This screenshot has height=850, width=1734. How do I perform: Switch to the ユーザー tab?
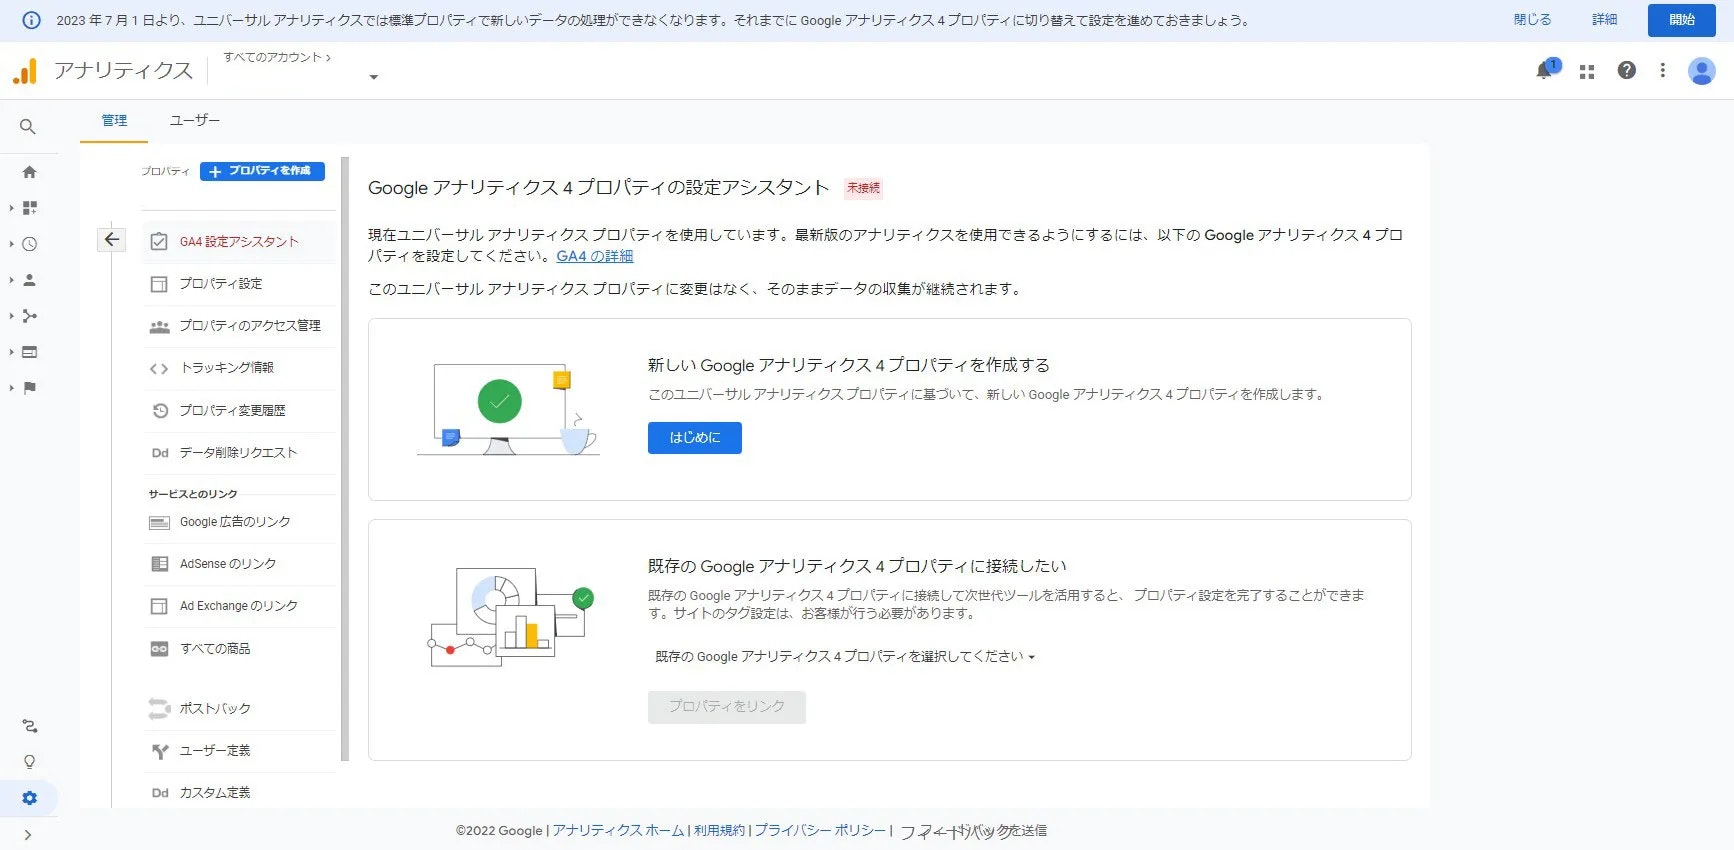(x=195, y=120)
